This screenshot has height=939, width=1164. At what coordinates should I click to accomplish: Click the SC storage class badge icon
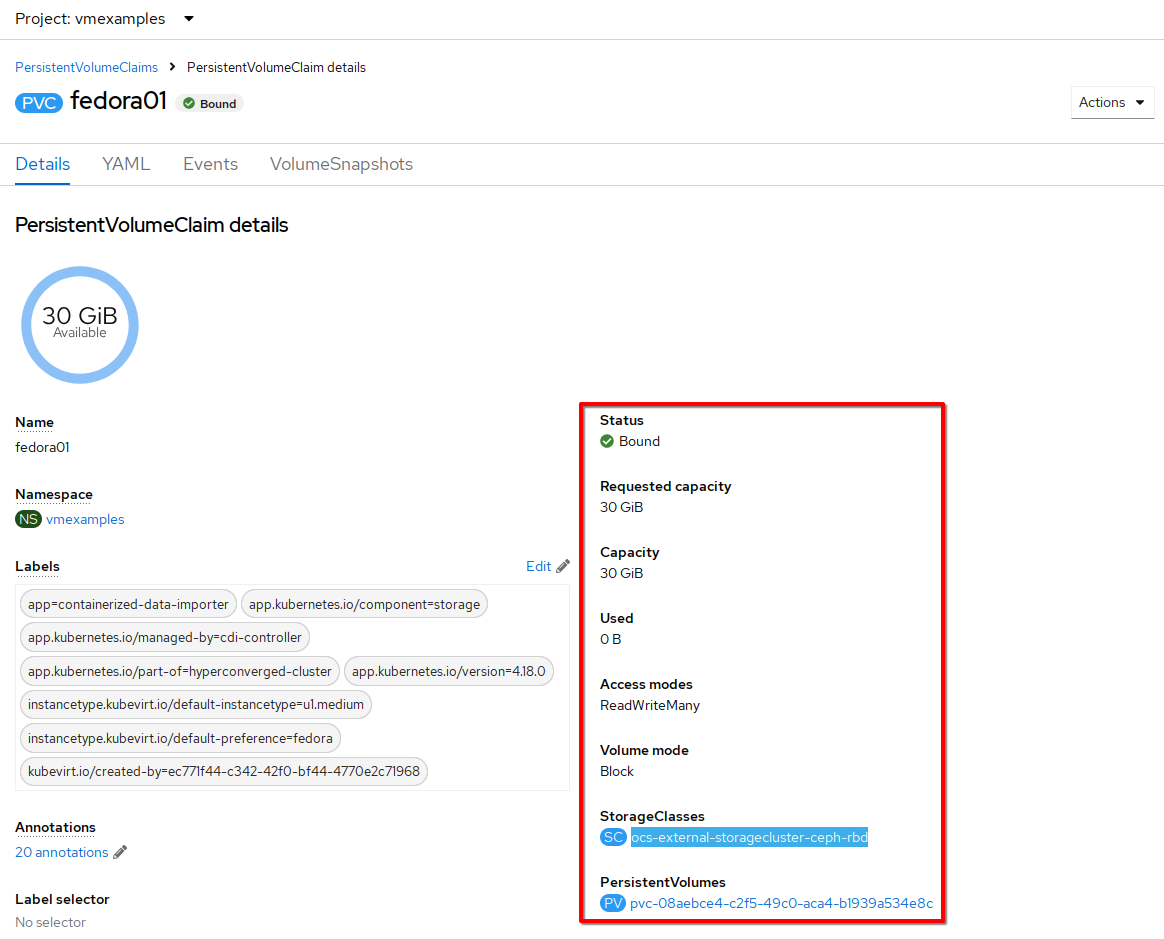click(x=613, y=837)
